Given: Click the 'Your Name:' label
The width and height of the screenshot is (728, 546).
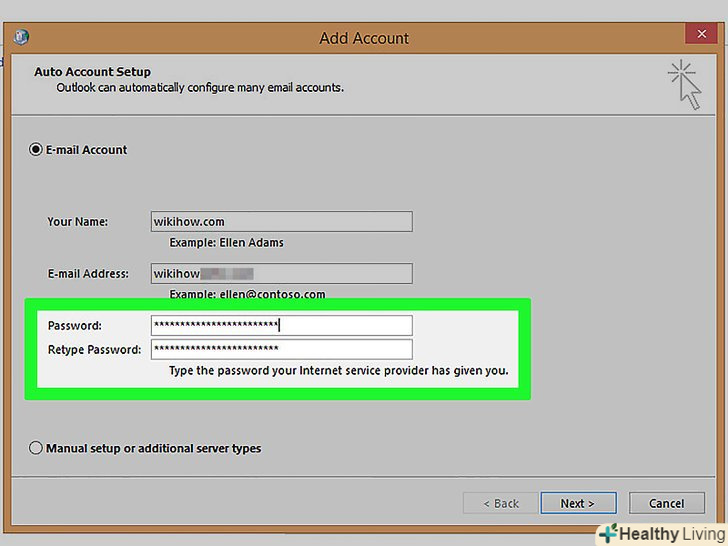Looking at the screenshot, I should coord(78,222).
